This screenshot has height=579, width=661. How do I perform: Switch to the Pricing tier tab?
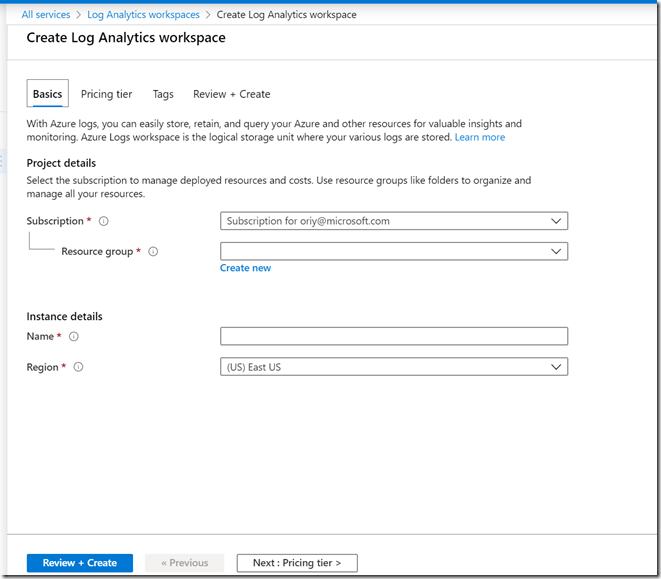tap(106, 94)
